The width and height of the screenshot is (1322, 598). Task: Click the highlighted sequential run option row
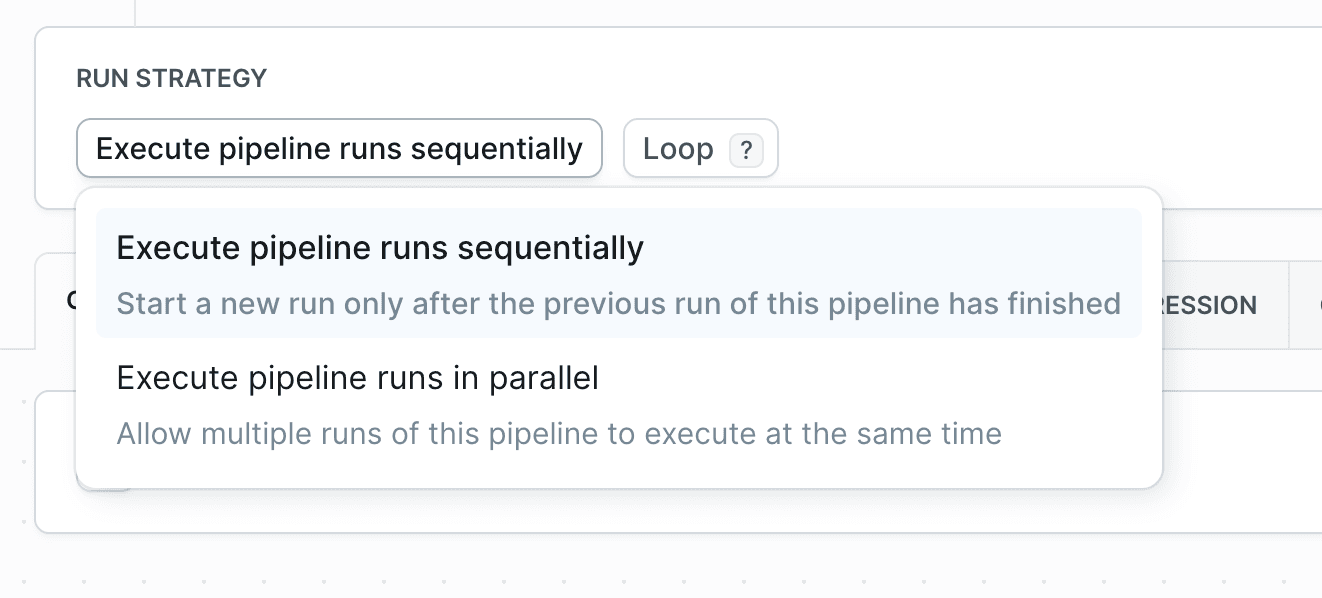620,270
